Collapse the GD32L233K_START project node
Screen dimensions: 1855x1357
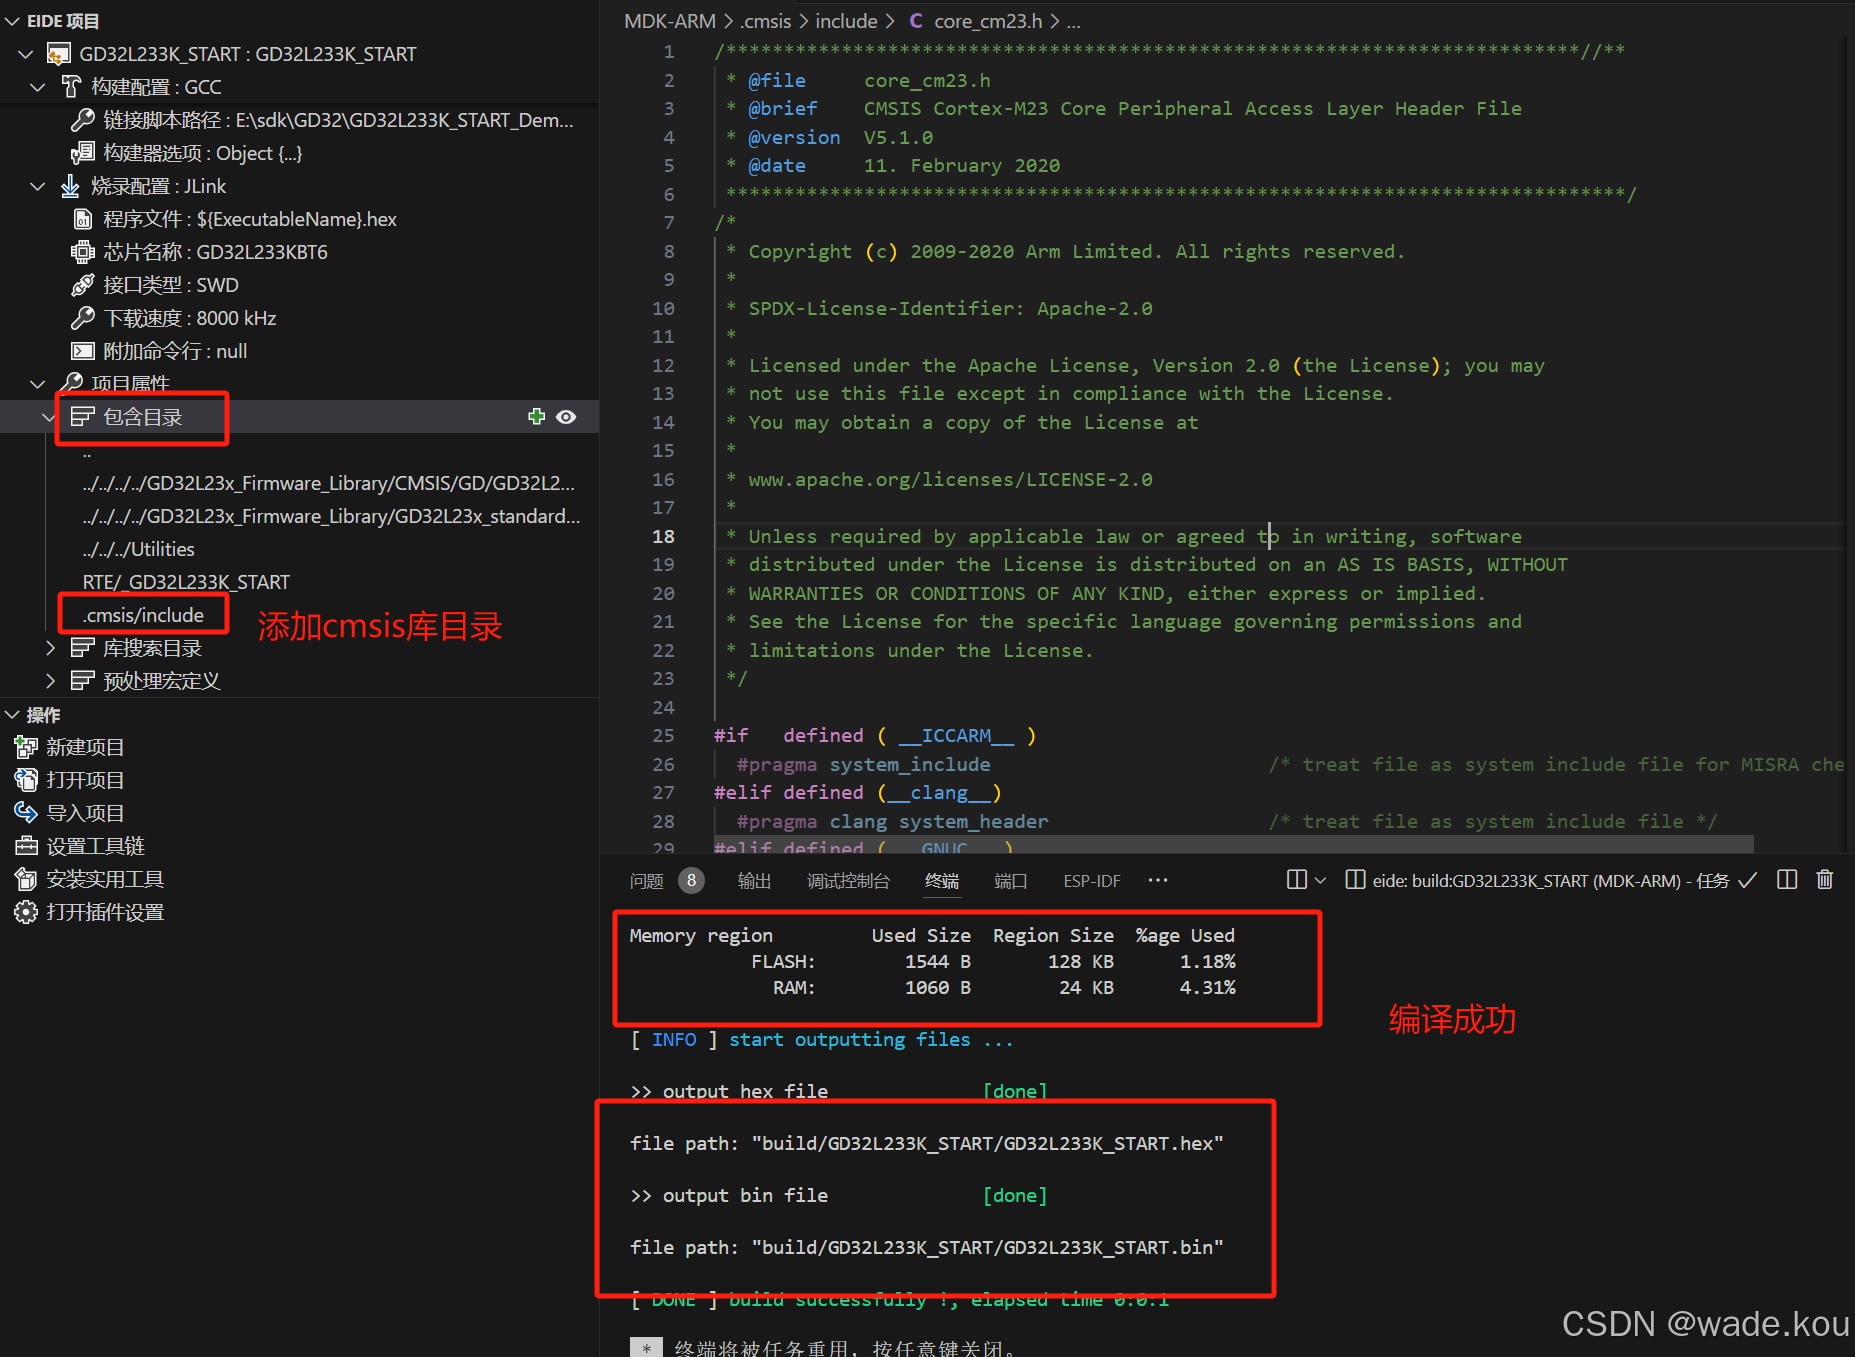click(x=26, y=54)
